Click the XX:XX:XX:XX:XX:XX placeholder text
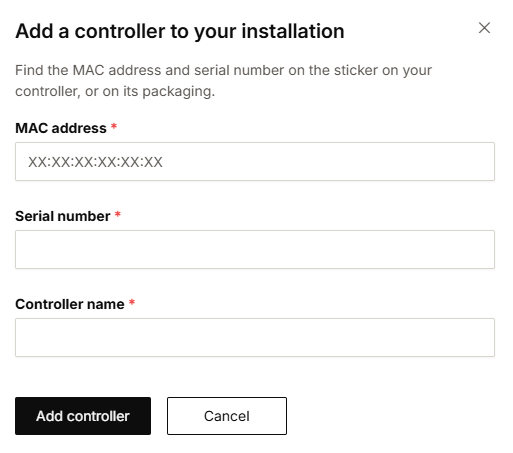 tap(95, 162)
